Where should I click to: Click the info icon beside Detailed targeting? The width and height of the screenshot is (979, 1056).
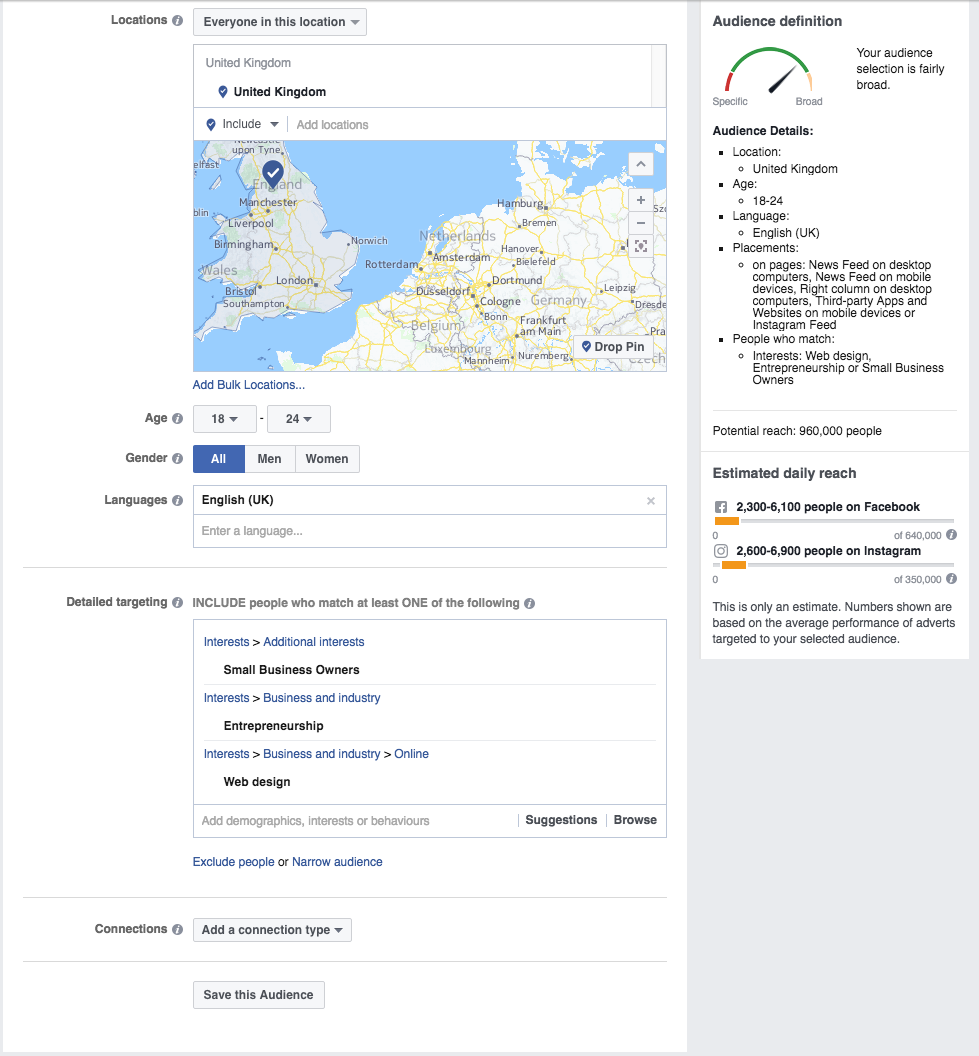[x=177, y=603]
